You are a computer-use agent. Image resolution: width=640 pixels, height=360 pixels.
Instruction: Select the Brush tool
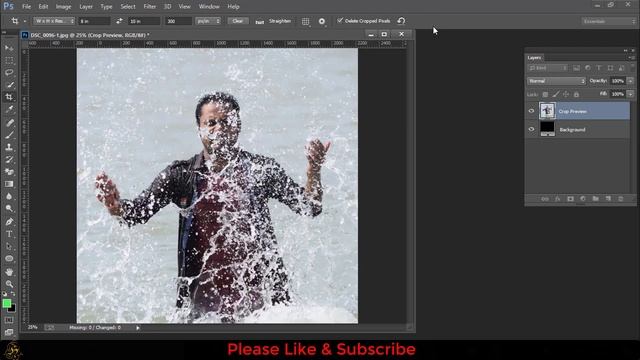click(9, 135)
